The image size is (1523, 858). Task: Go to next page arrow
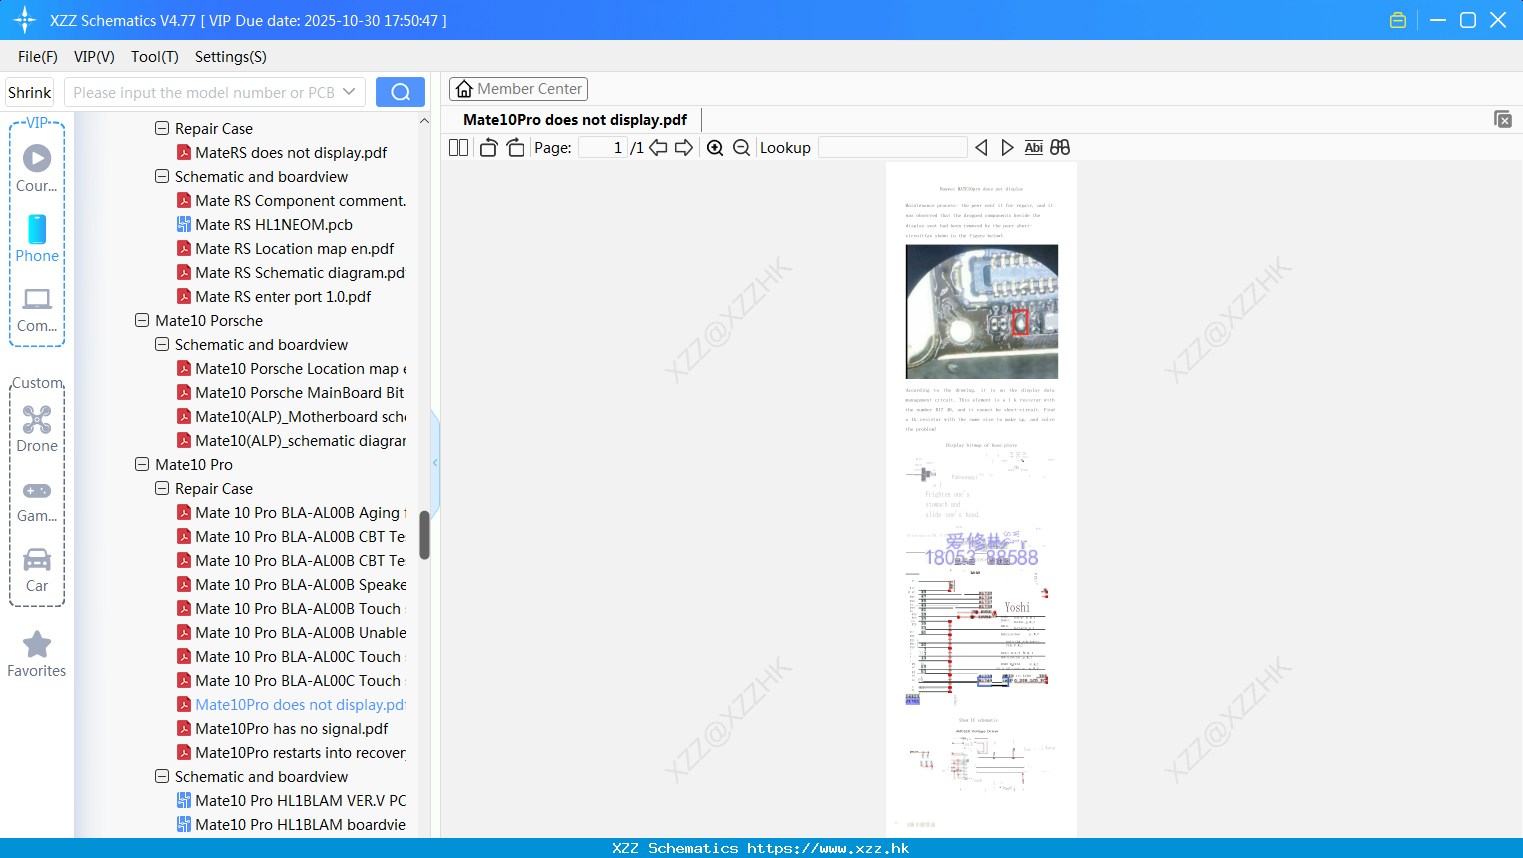[x=684, y=147]
